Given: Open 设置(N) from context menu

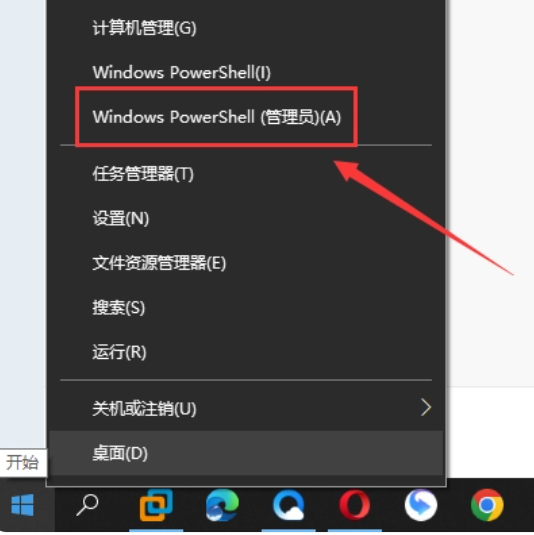Looking at the screenshot, I should 246,218.
